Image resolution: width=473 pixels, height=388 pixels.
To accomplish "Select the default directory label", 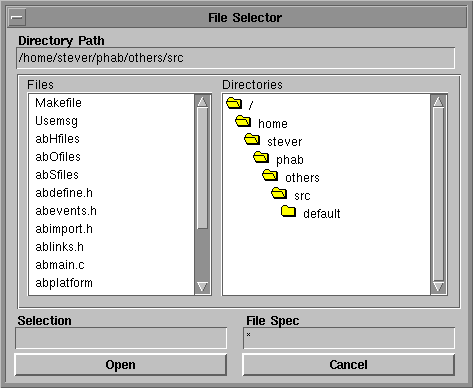I will (x=322, y=214).
